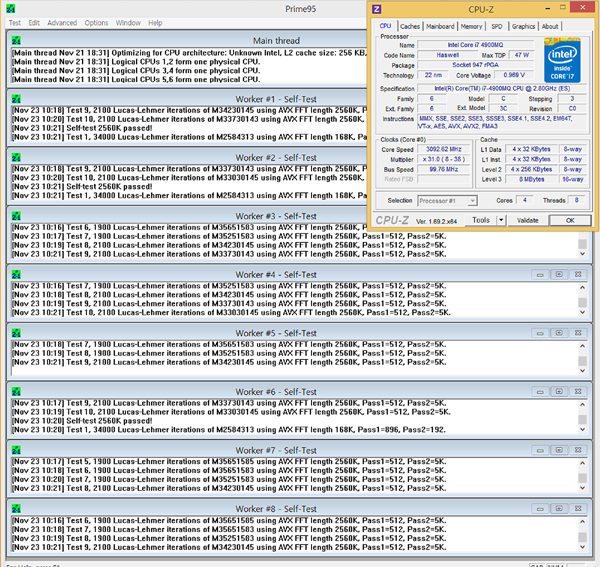Click 'Self-test 2560K passed!' in Worker #1
This screenshot has width=600, height=567.
tap(109, 128)
